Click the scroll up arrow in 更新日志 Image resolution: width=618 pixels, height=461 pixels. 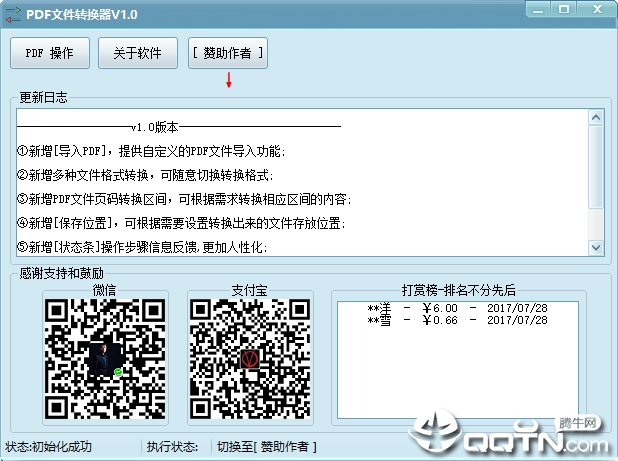point(596,117)
